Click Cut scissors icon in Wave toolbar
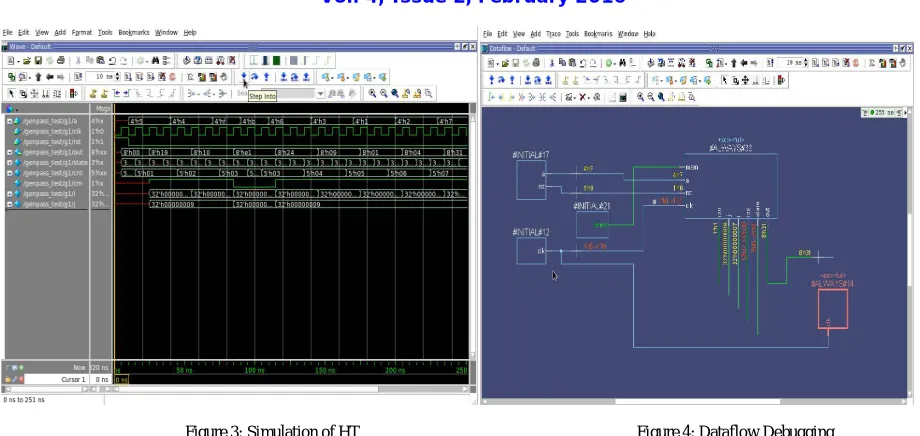Viewport: 920px width, 436px height. pos(78,60)
